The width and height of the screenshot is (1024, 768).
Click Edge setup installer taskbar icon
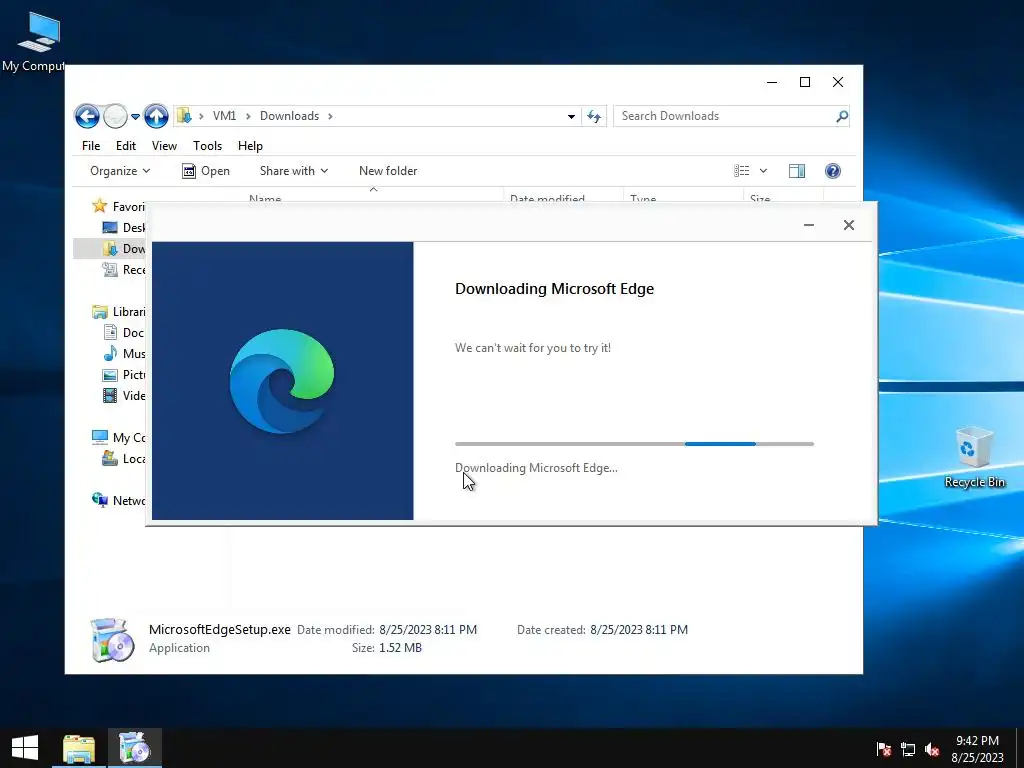coord(135,748)
